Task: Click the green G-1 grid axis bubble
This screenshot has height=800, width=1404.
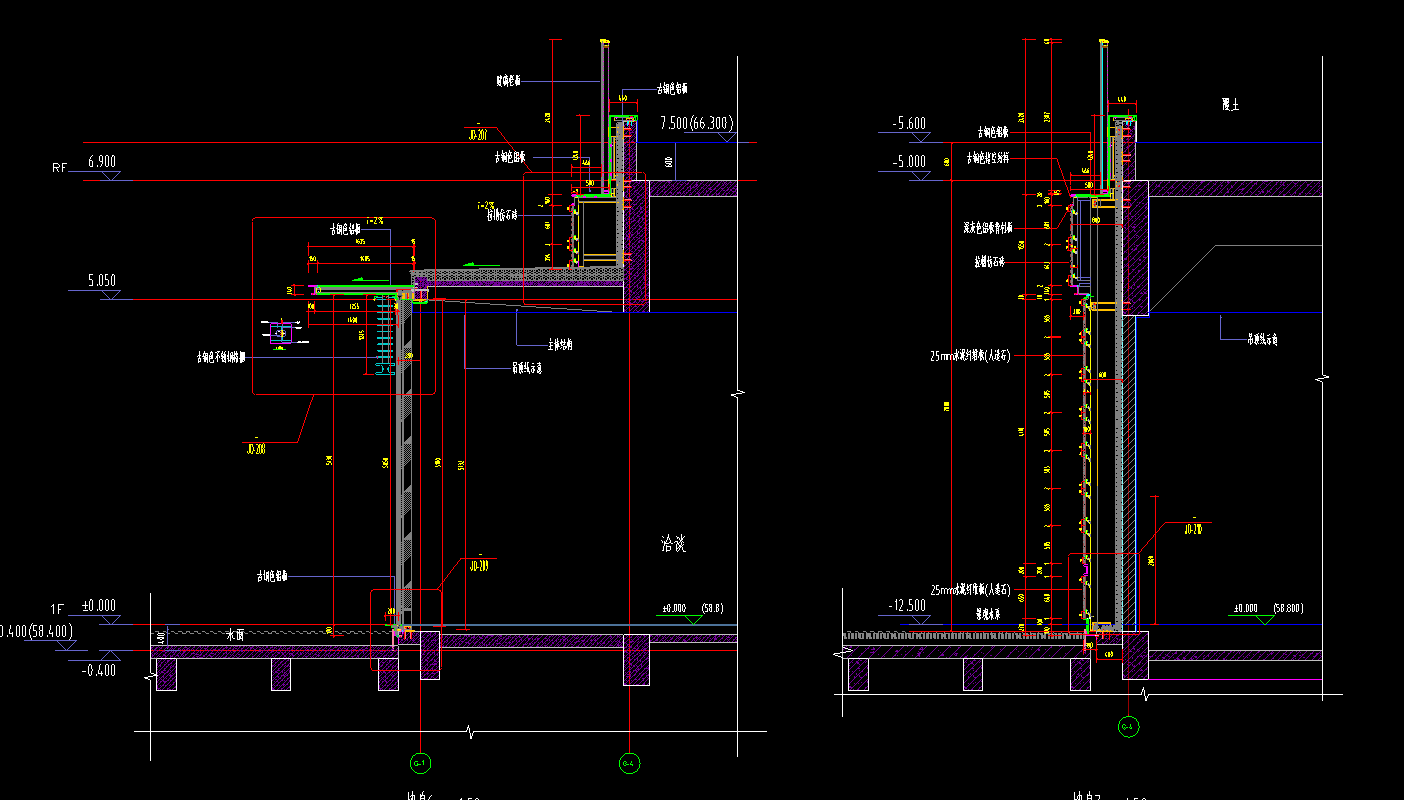Action: click(x=420, y=764)
